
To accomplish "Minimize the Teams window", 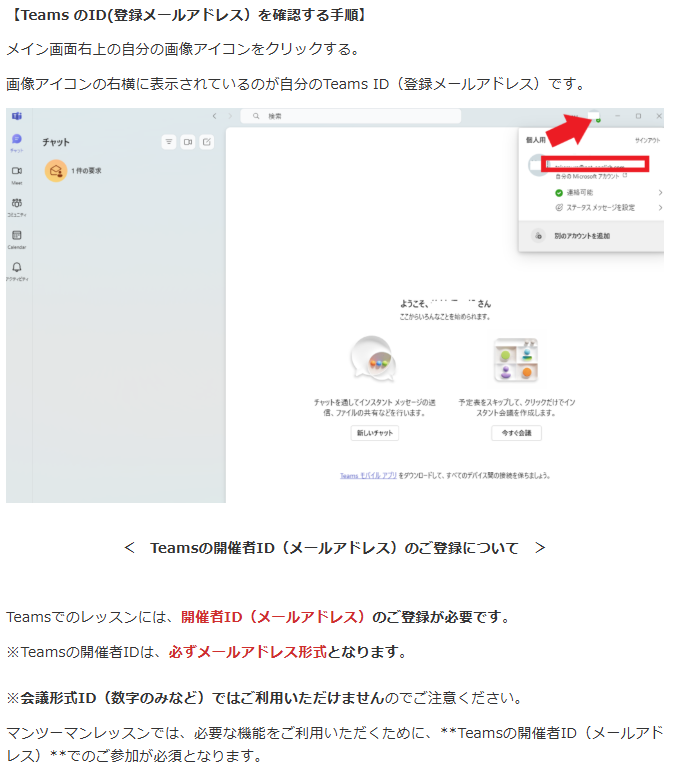I will coord(618,116).
